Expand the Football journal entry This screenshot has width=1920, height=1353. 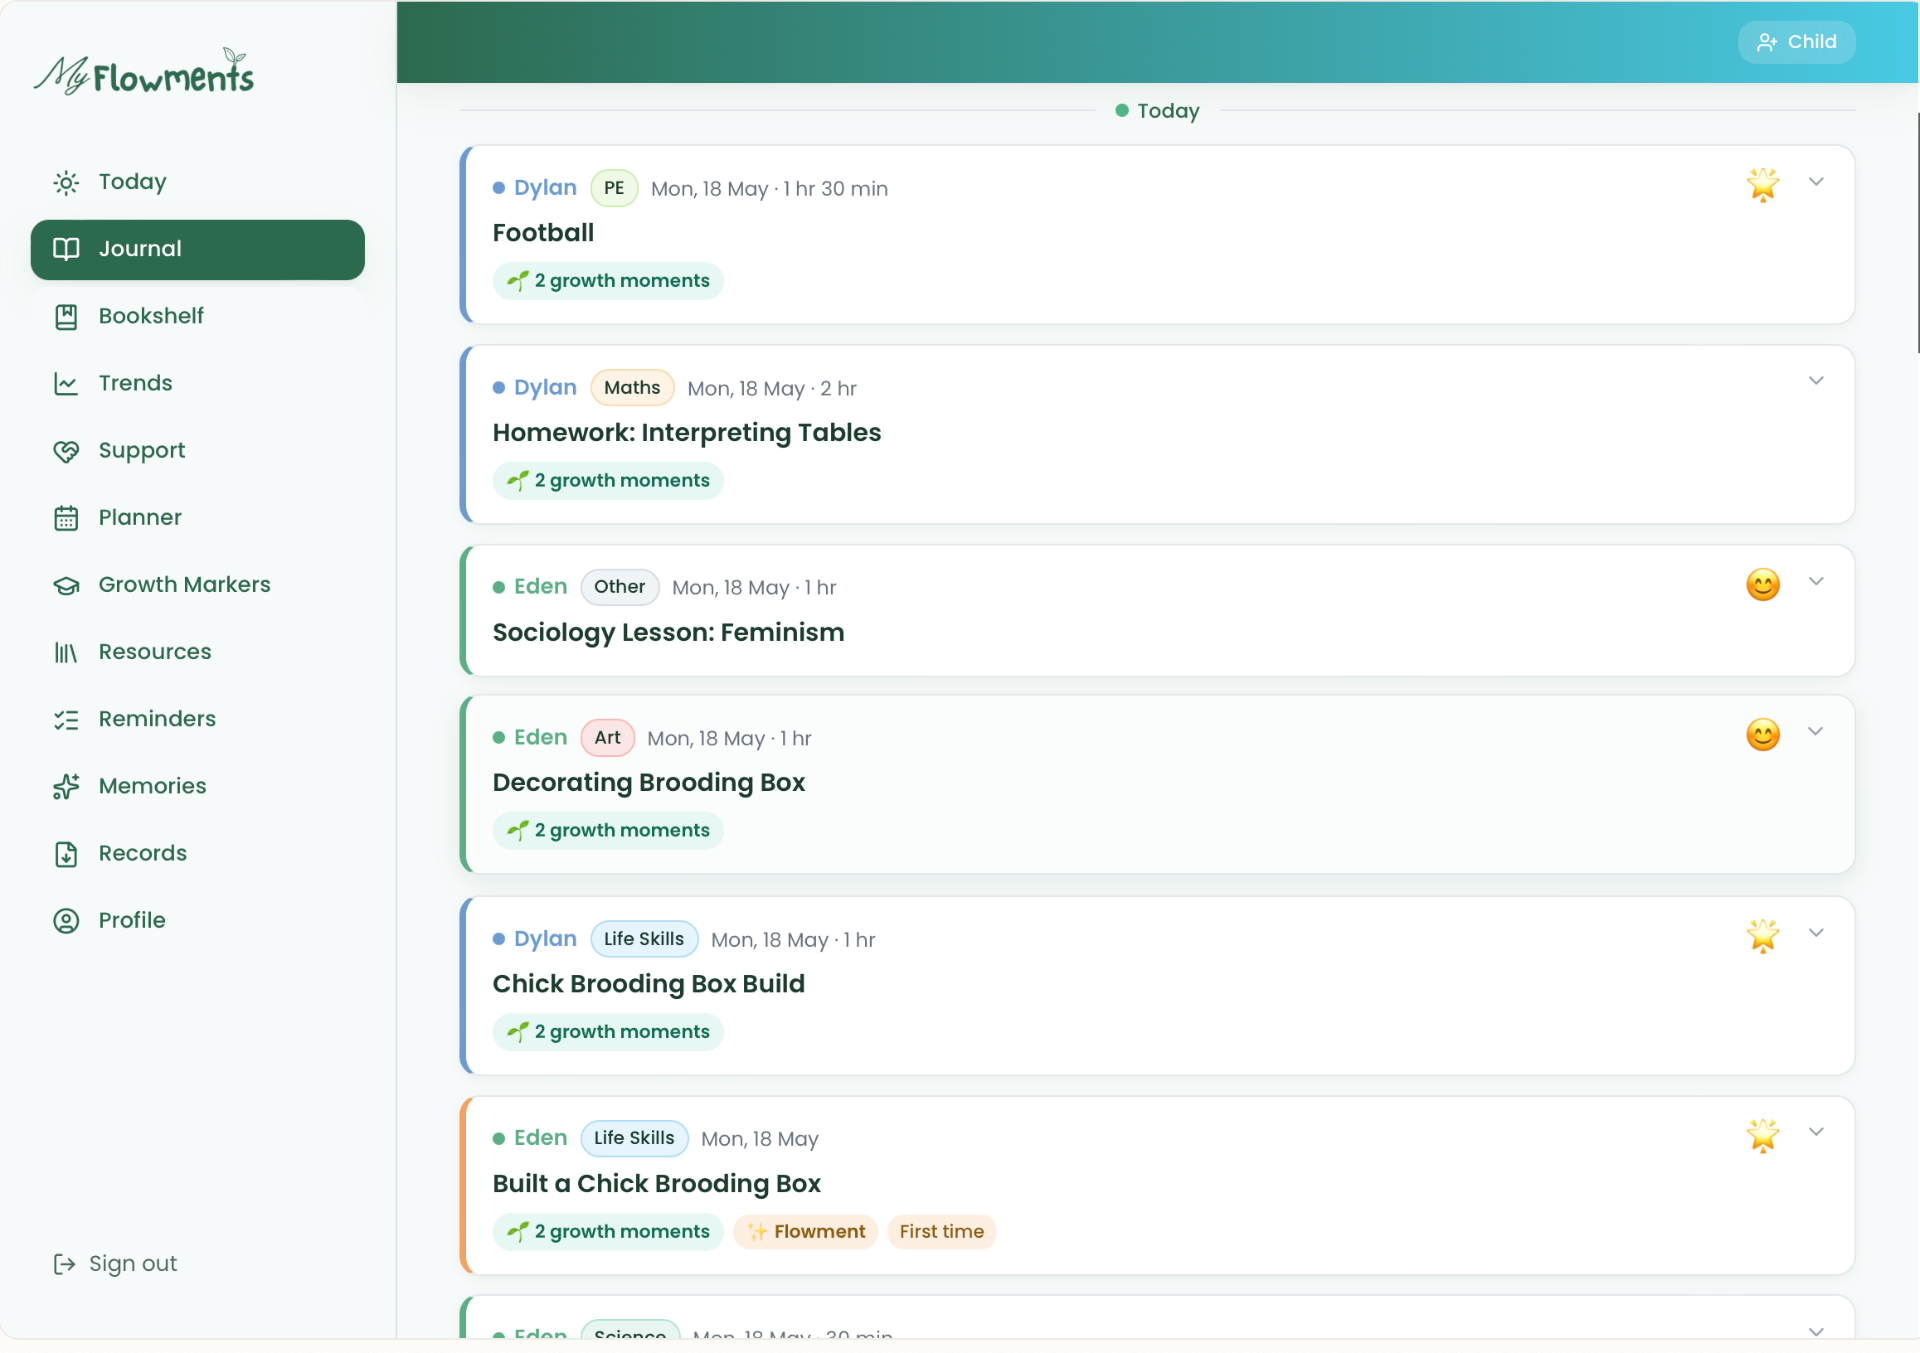pyautogui.click(x=1816, y=182)
